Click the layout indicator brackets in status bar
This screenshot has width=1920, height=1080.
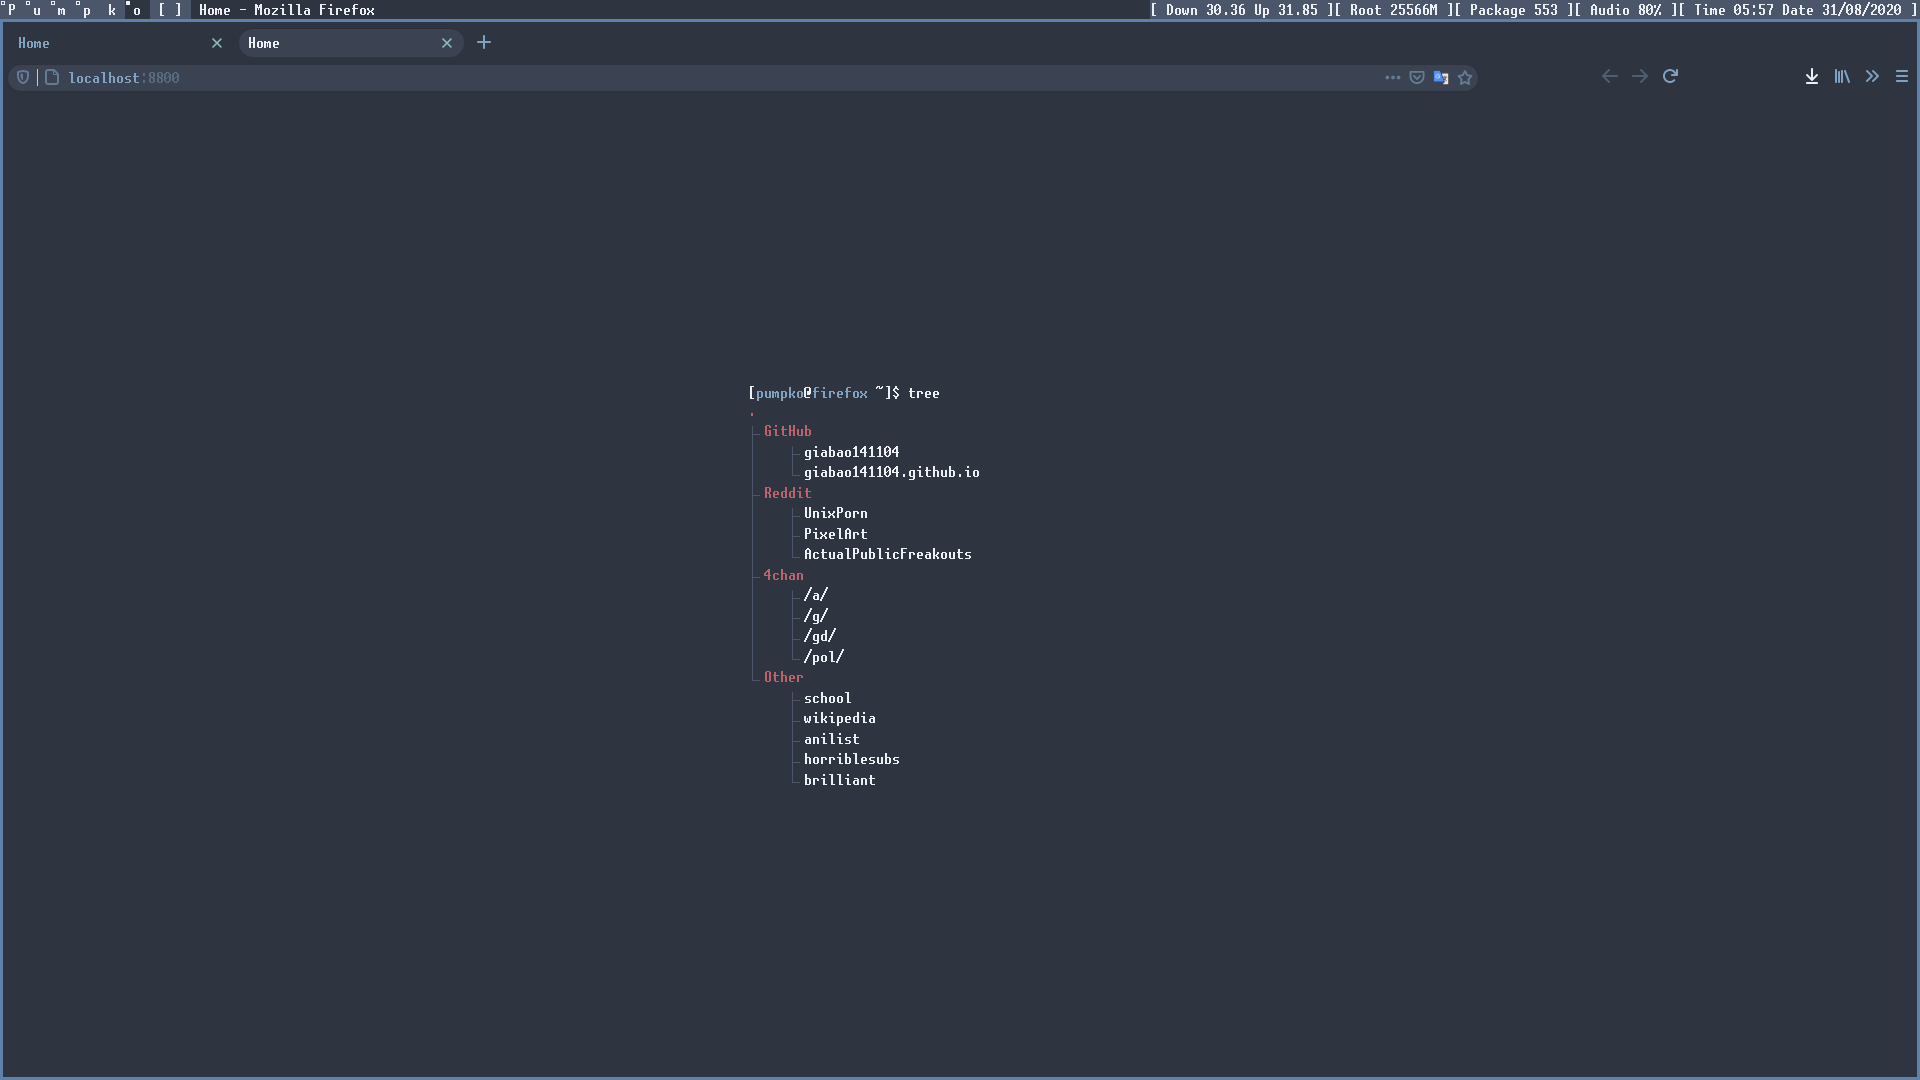tap(170, 10)
